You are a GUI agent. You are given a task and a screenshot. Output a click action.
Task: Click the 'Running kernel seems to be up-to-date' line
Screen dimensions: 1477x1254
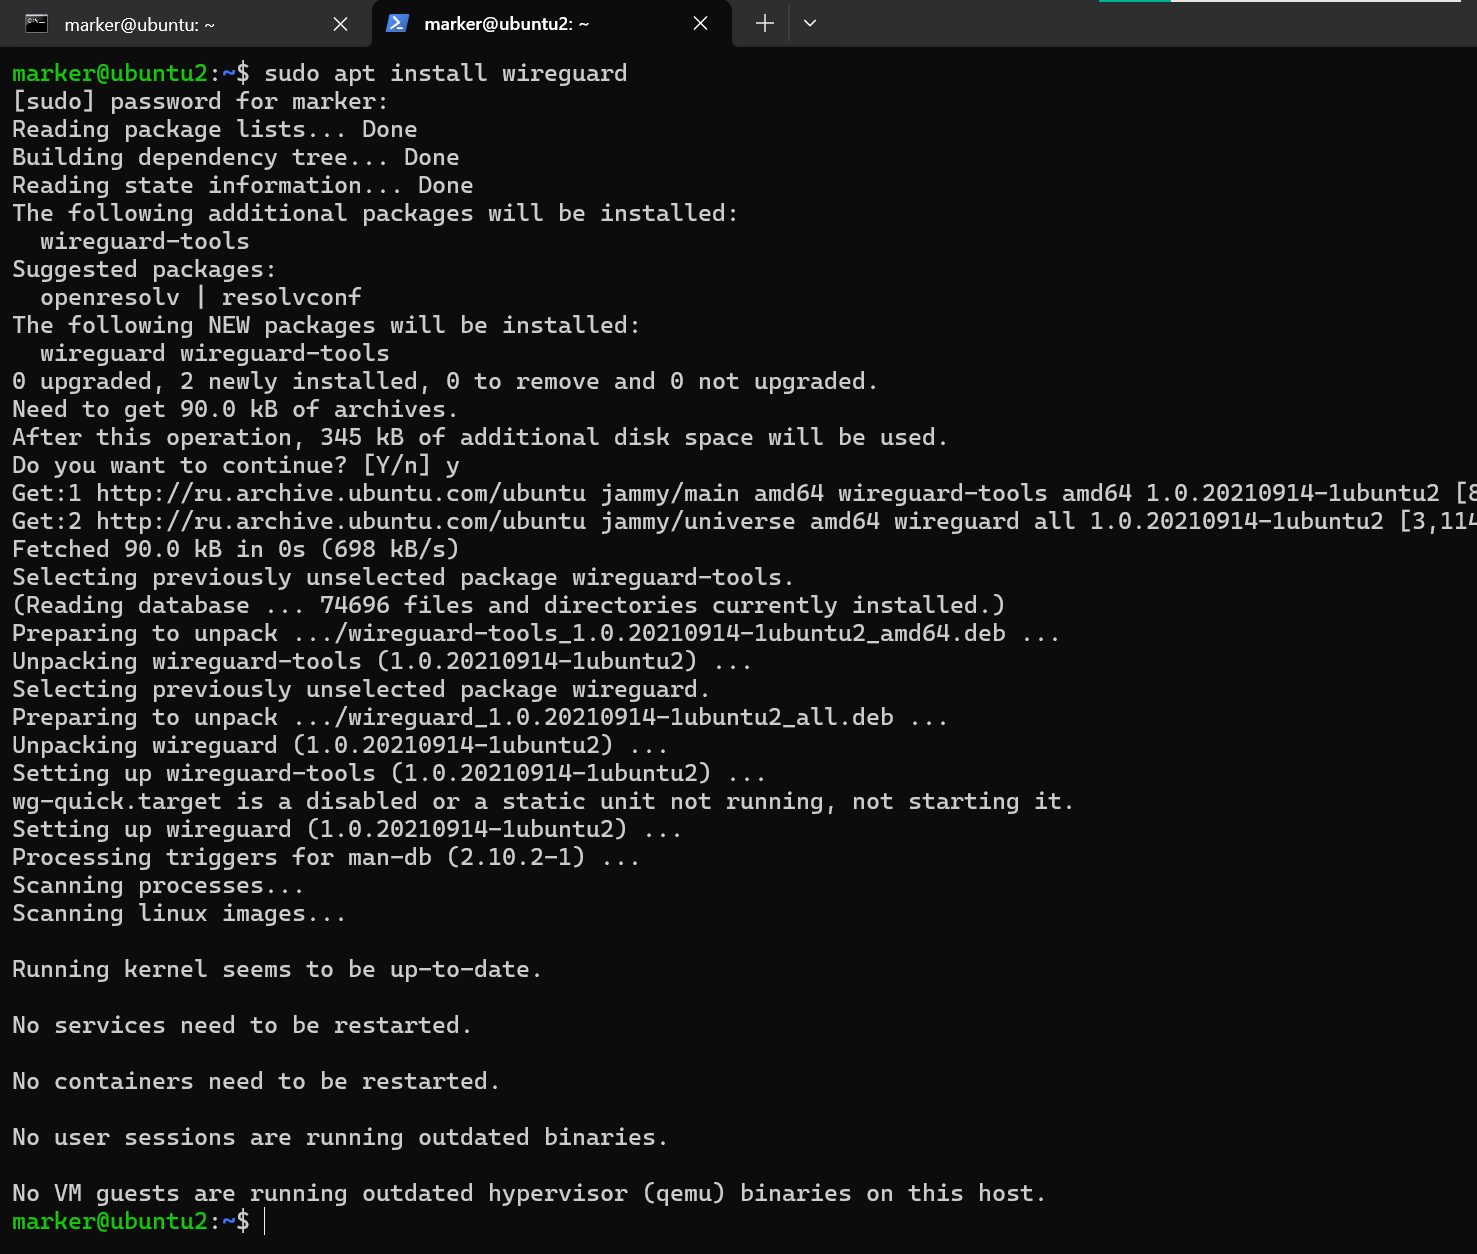pyautogui.click(x=276, y=969)
